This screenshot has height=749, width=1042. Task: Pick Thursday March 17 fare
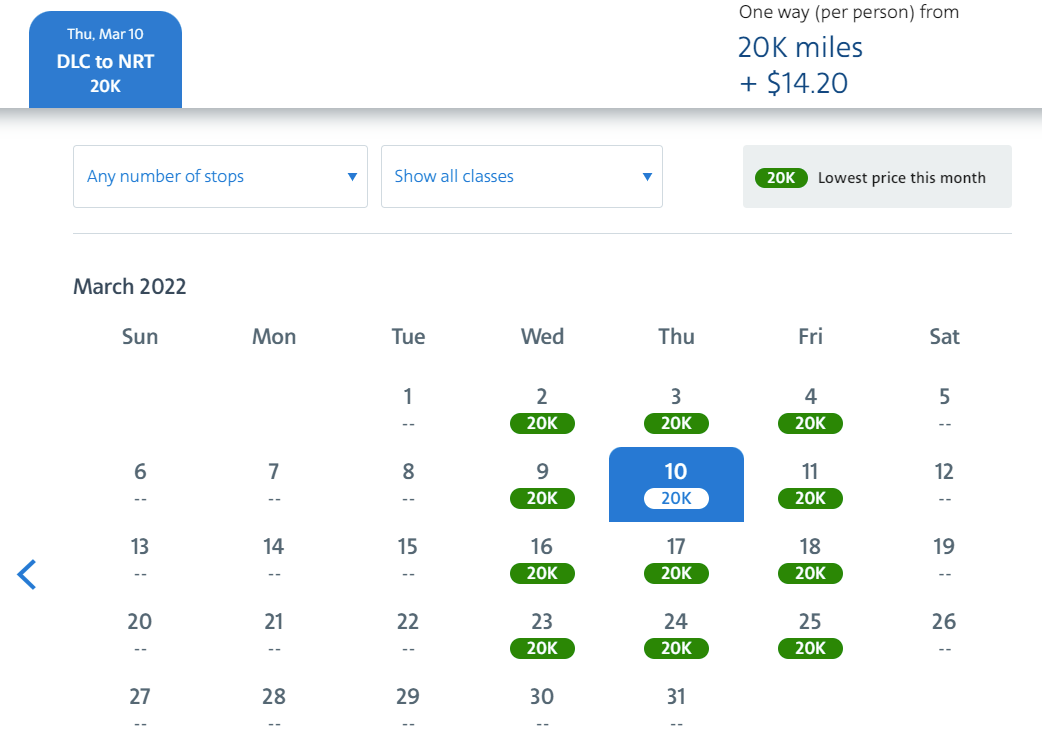676,560
